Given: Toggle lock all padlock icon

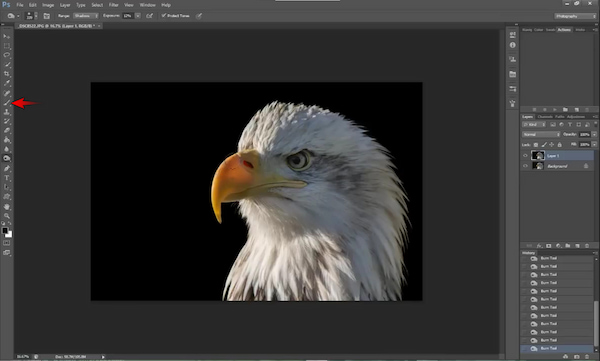Looking at the screenshot, I should [x=559, y=145].
